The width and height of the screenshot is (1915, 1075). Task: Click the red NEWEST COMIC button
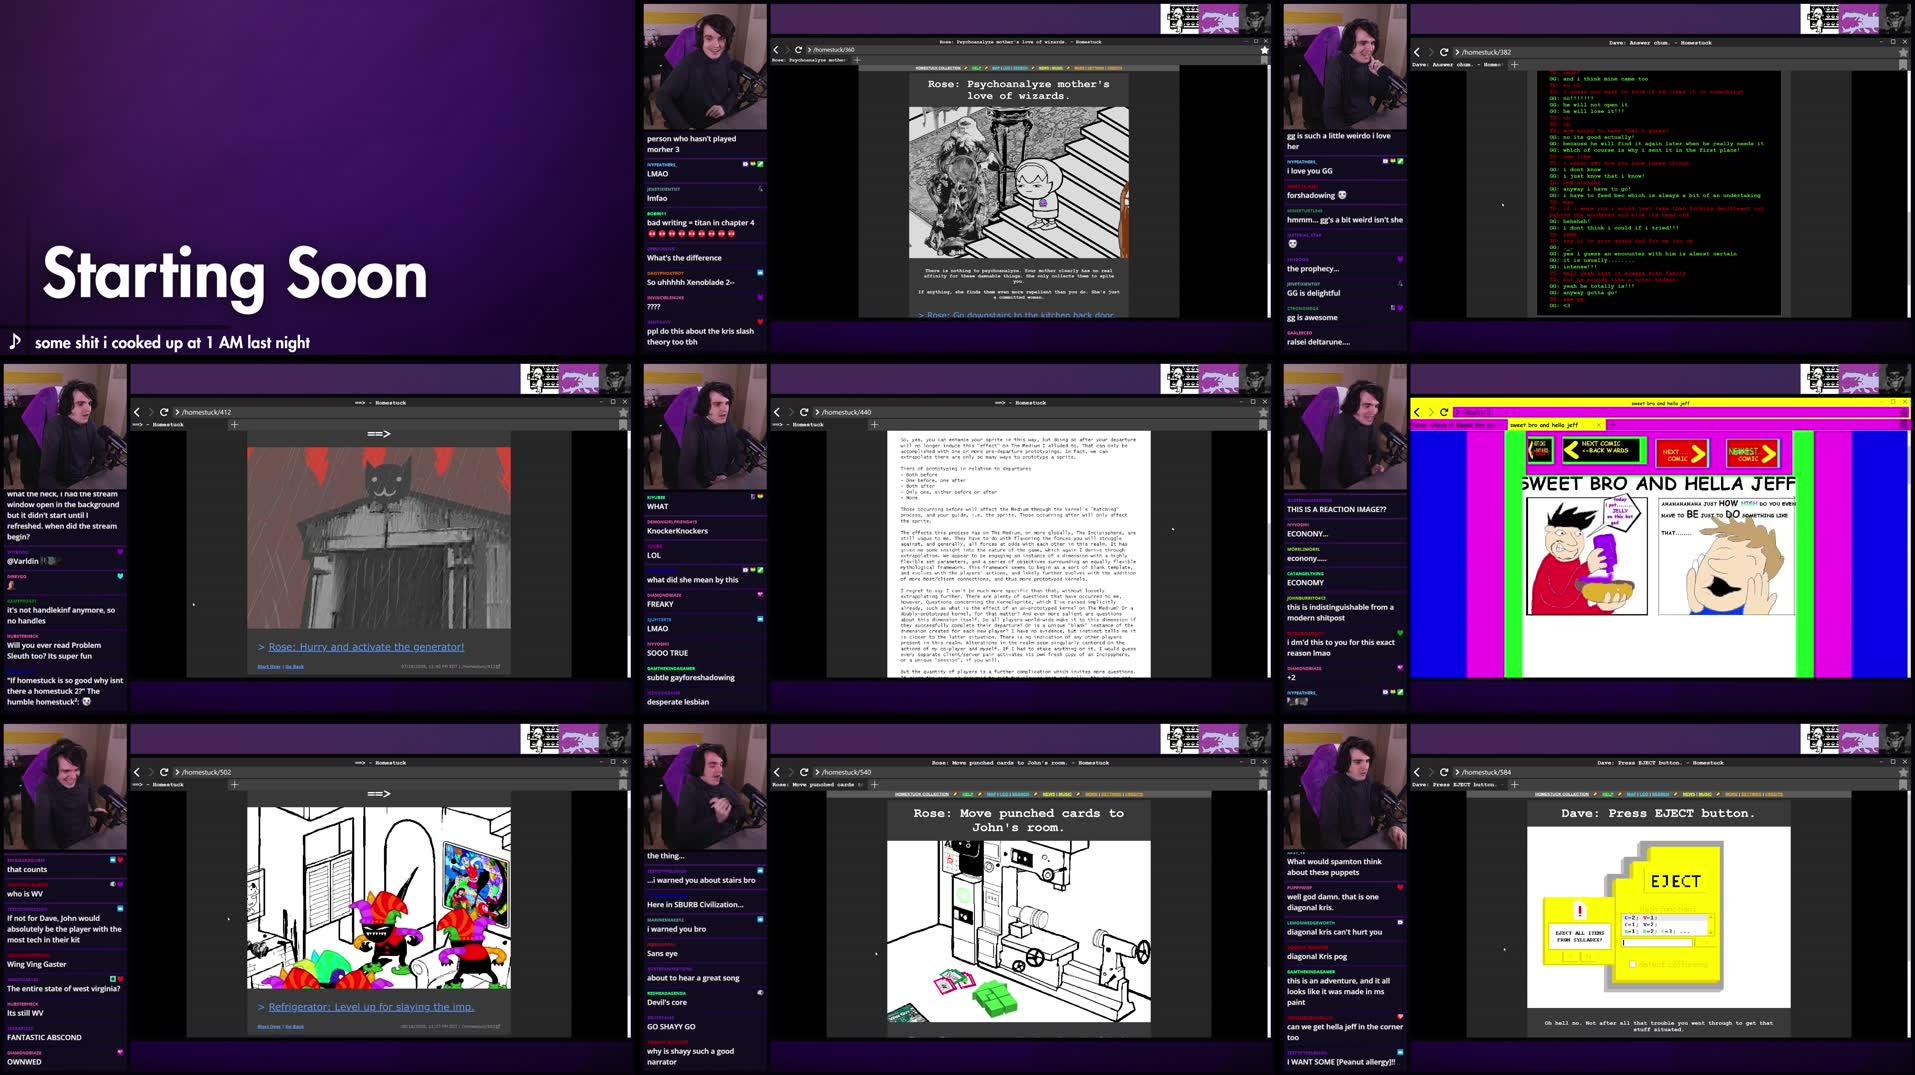(1752, 454)
